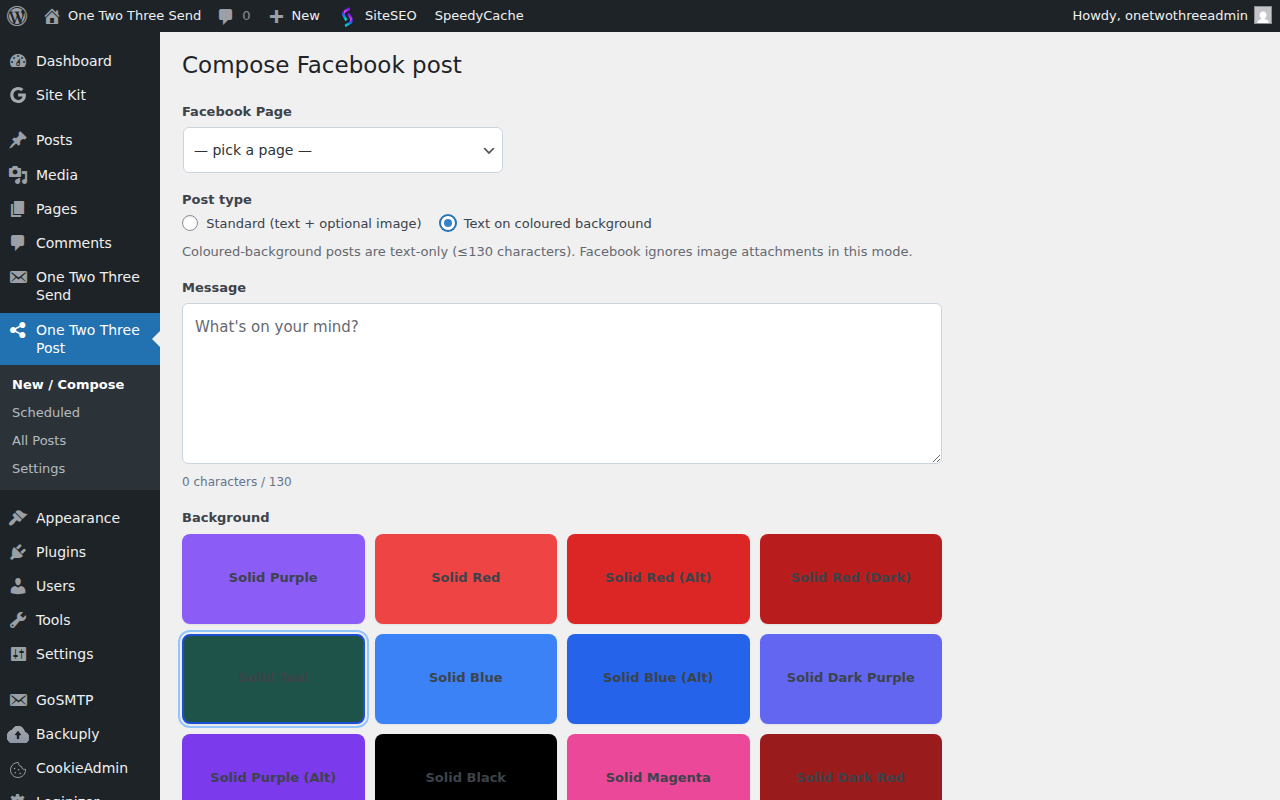Choose the Solid Blue background
Image resolution: width=1280 pixels, height=800 pixels.
pos(466,679)
